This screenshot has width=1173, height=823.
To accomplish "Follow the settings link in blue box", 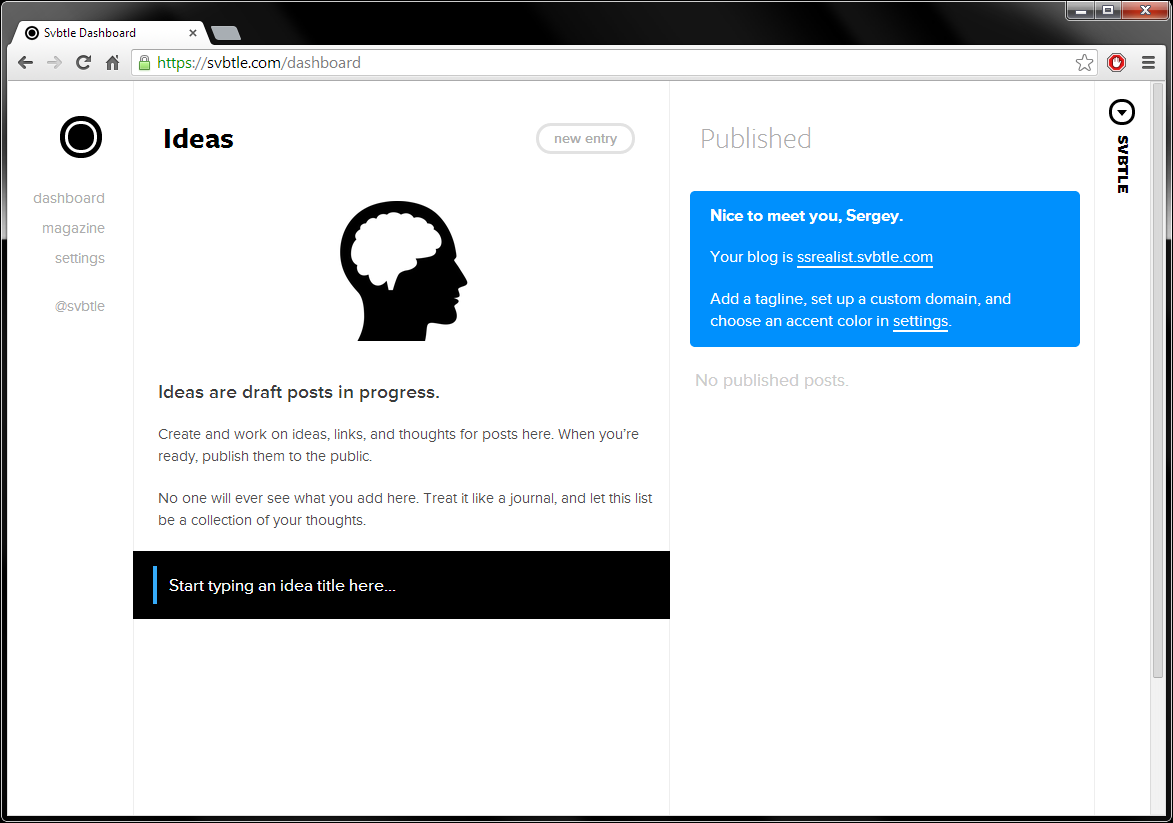I will (920, 321).
